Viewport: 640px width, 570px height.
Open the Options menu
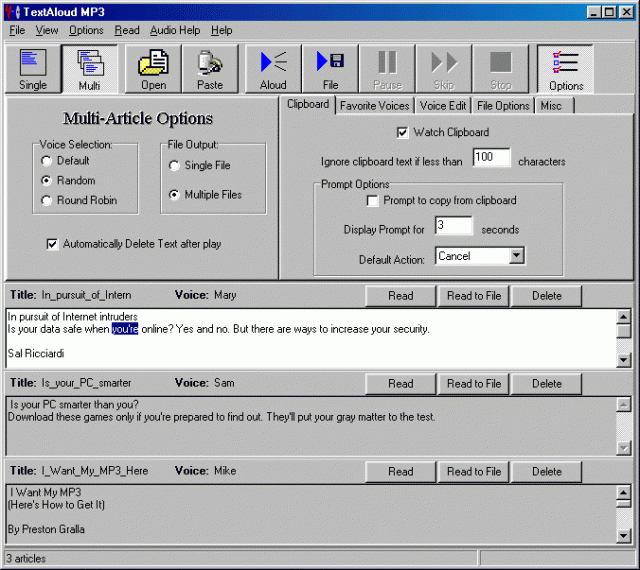[x=86, y=30]
